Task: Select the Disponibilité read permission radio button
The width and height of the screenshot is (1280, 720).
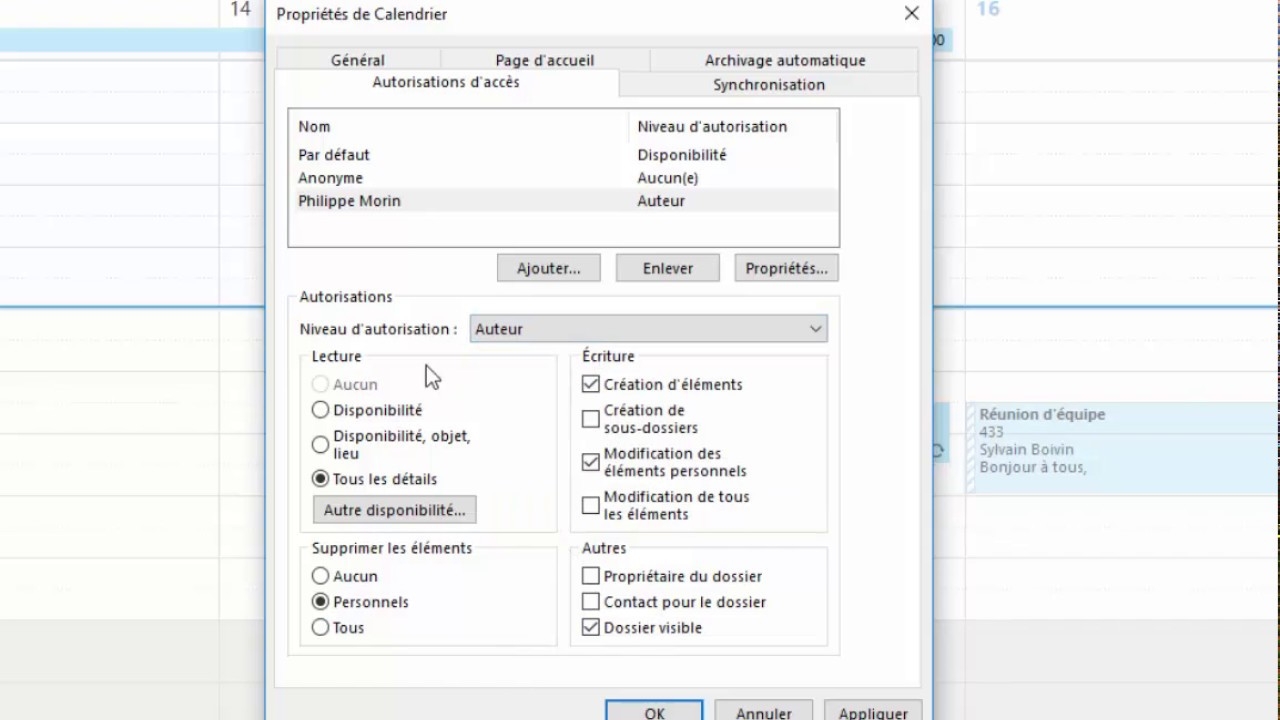Action: pos(320,410)
